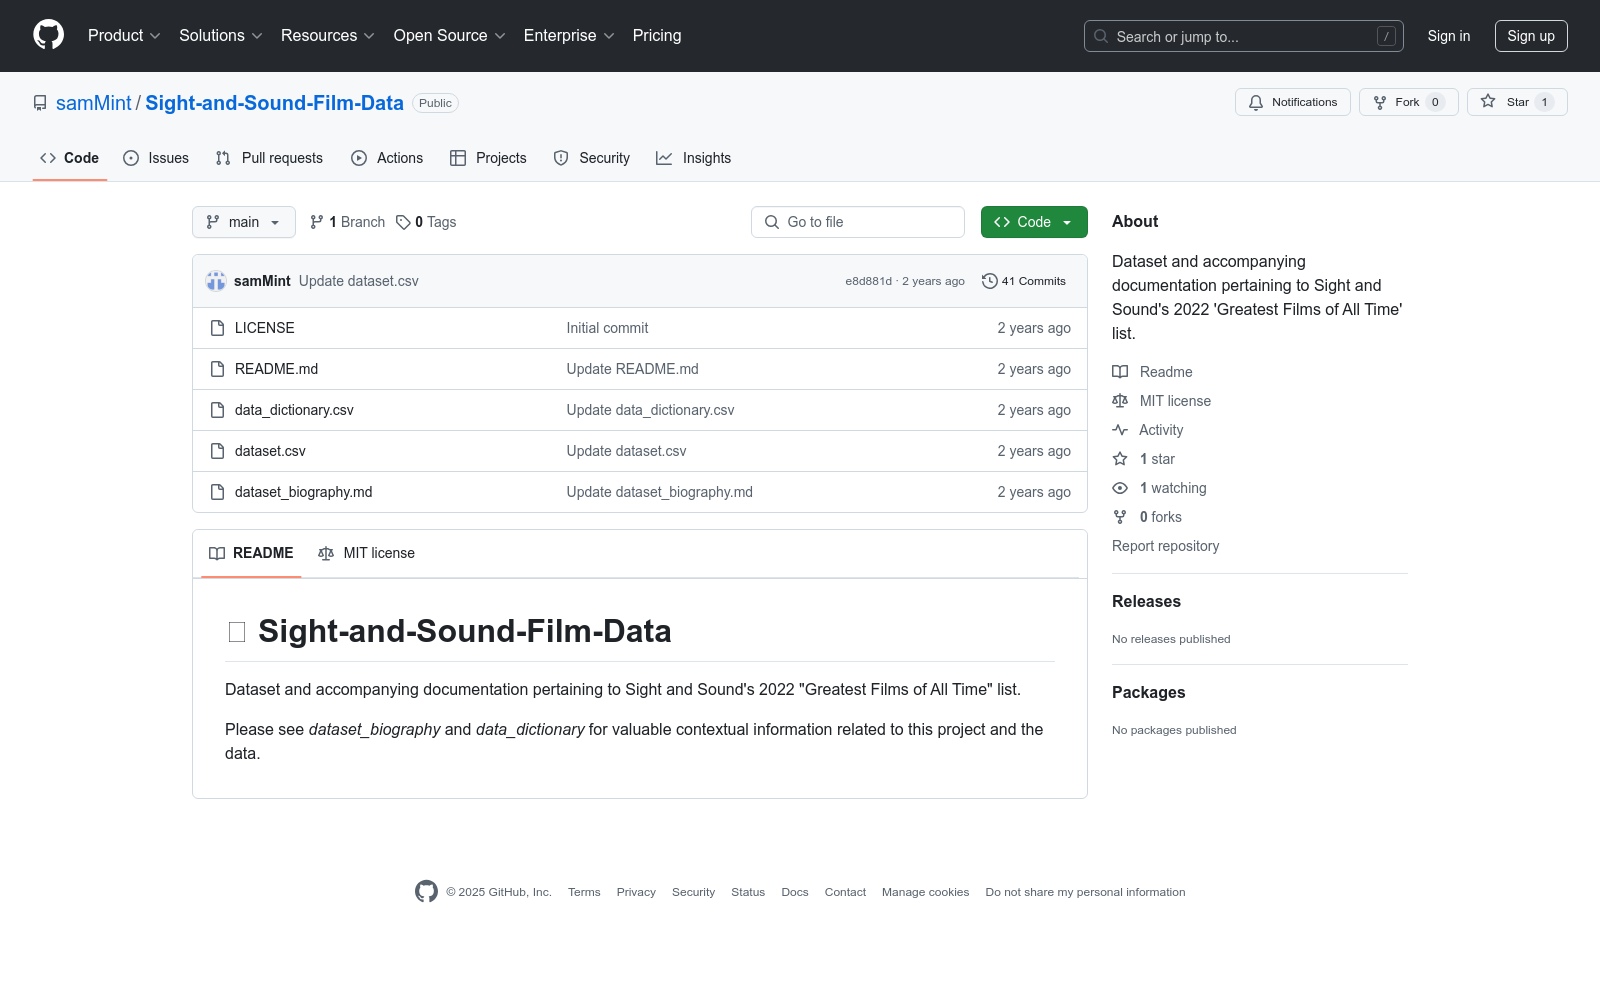Open the Pull requests tab
Viewport: 1600px width, 1000px height.
(x=269, y=158)
